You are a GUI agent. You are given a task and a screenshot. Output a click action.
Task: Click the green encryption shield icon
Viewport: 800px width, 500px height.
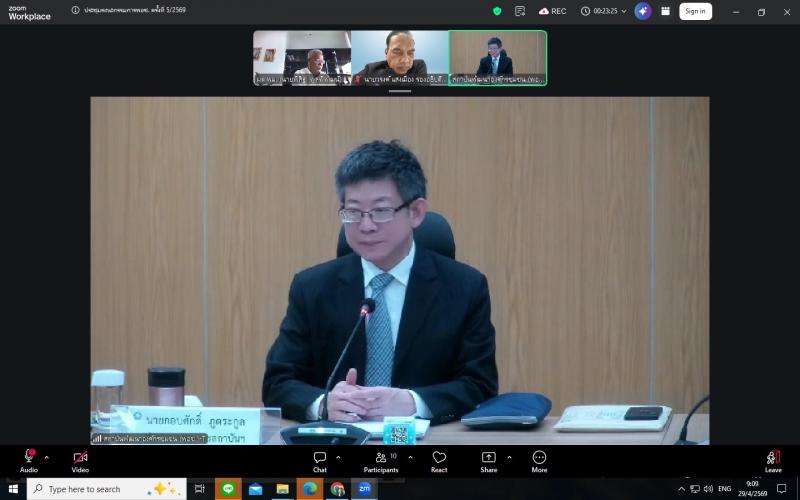pyautogui.click(x=497, y=11)
